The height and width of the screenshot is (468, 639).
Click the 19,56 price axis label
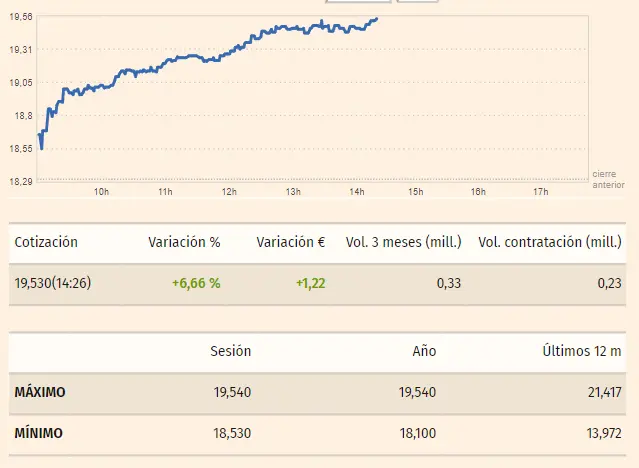click(x=22, y=17)
